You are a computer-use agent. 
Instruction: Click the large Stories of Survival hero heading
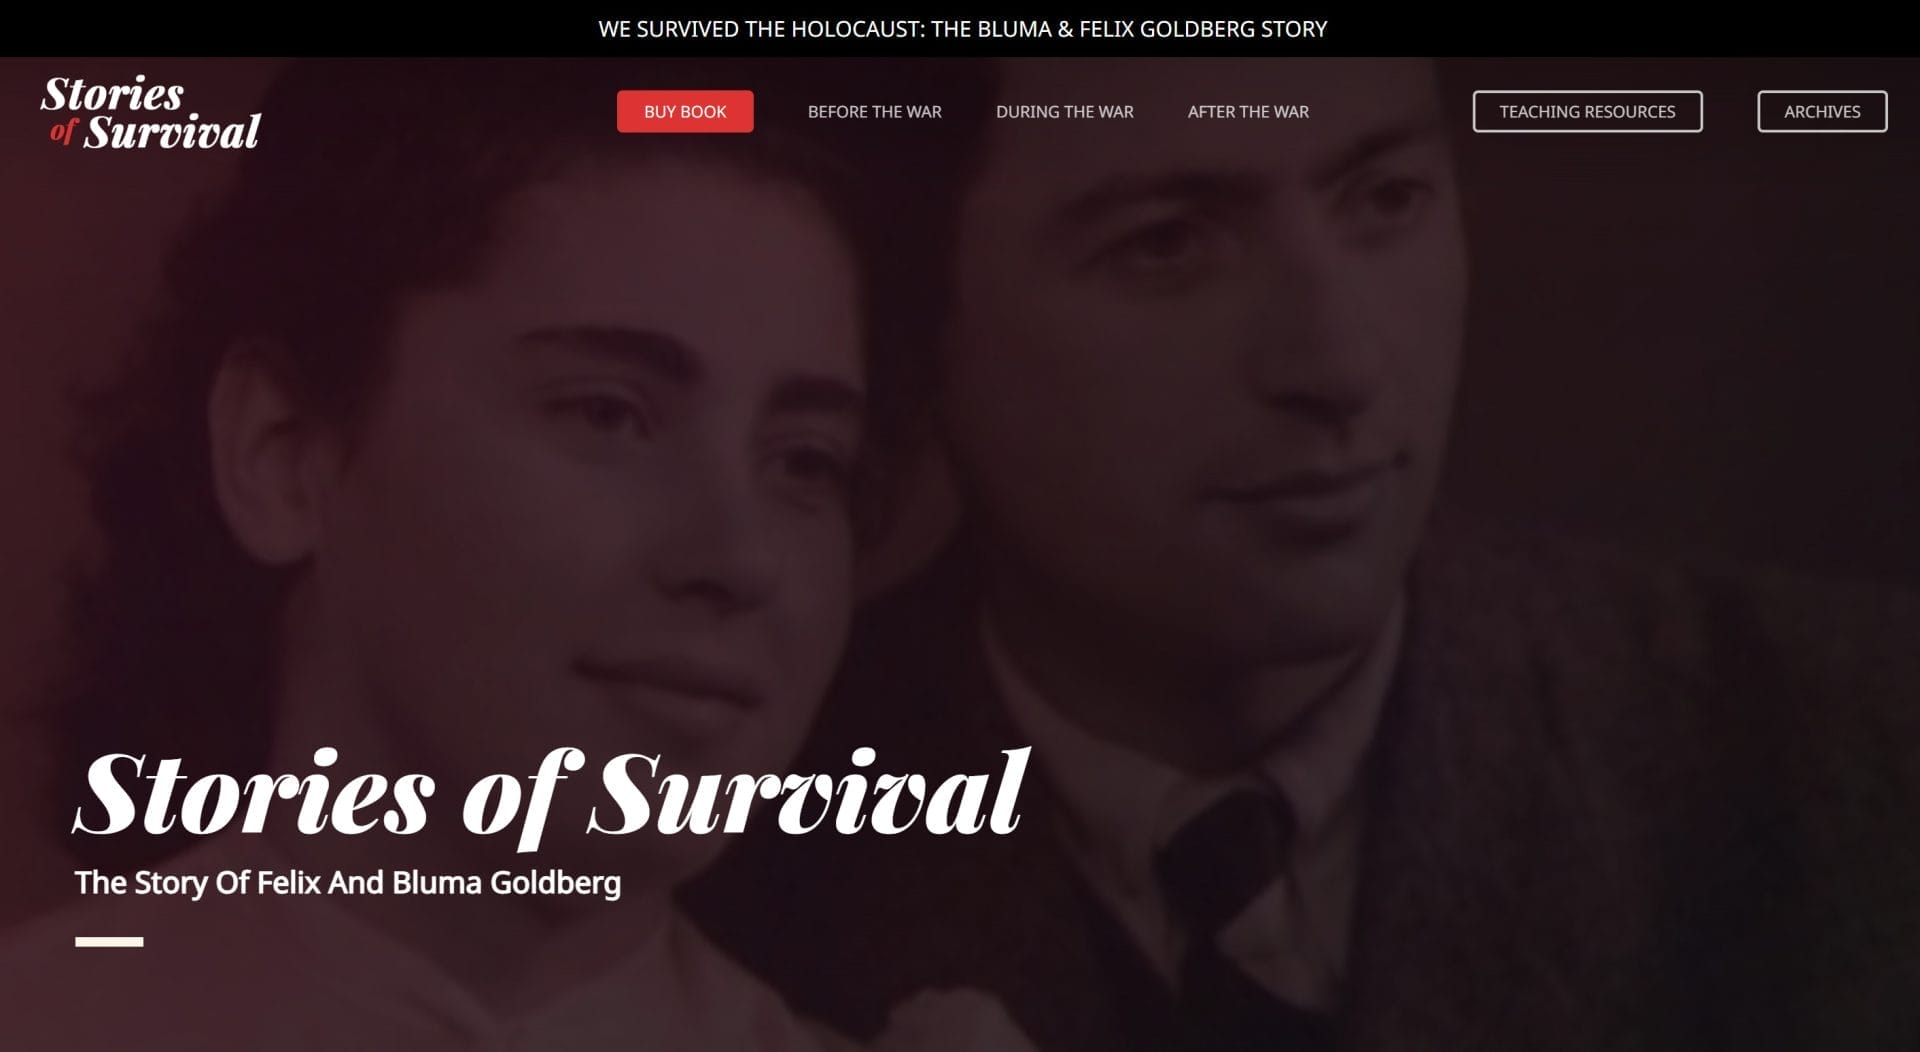[551, 793]
